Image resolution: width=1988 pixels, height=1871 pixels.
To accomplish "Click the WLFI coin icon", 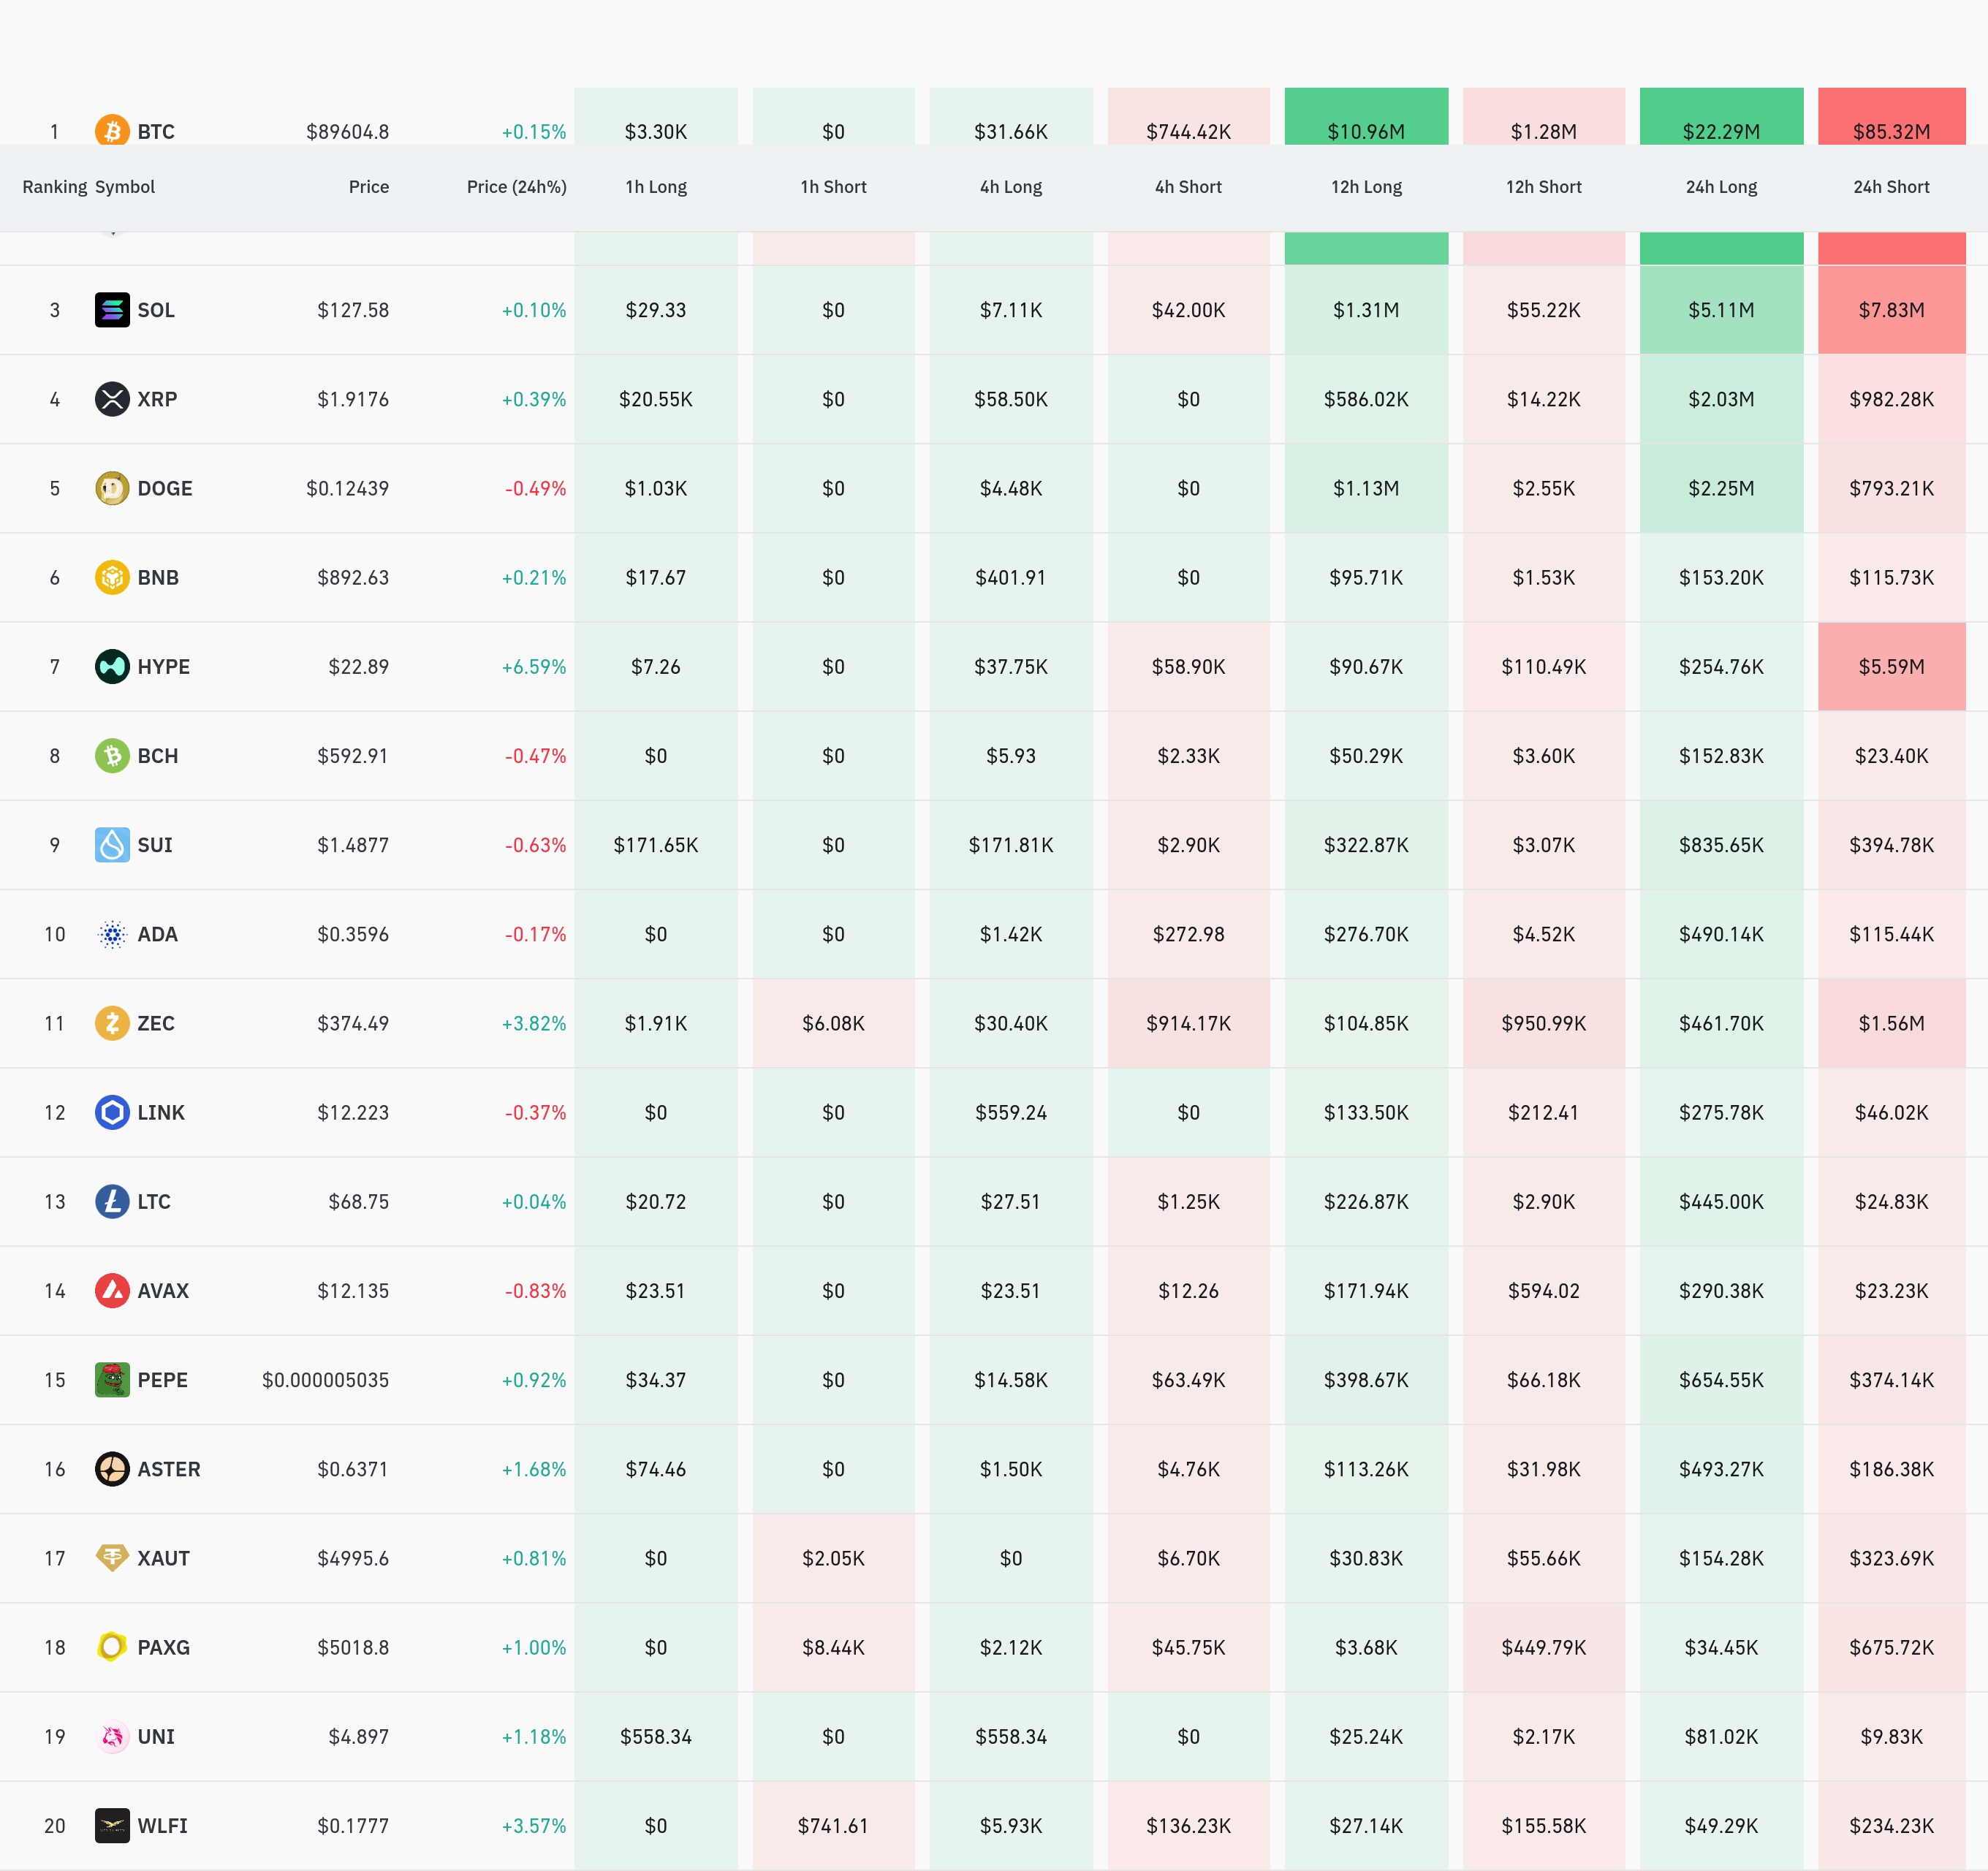I will point(112,1826).
